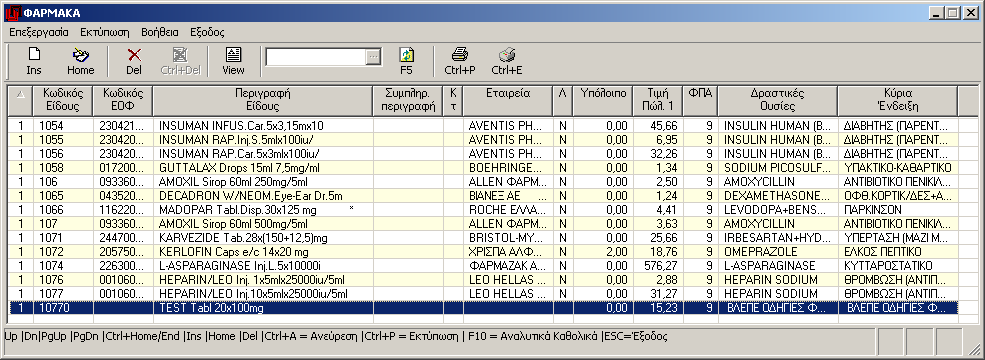Click the Δραστικές Ουσίες column header

pyautogui.click(x=778, y=100)
